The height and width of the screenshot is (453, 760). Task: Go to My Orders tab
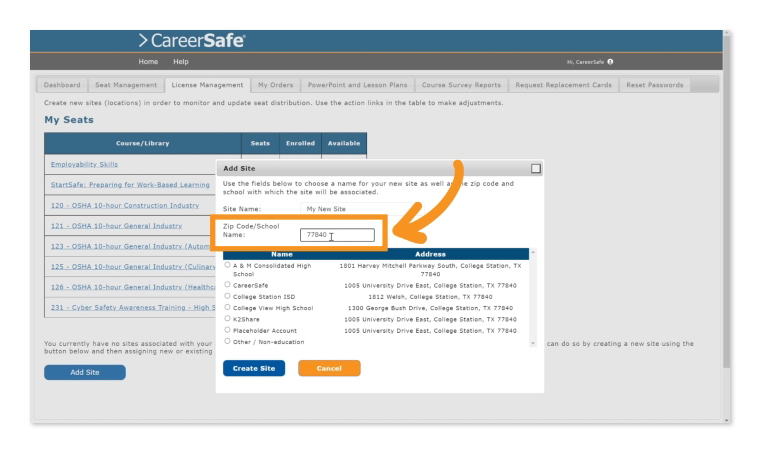click(275, 85)
